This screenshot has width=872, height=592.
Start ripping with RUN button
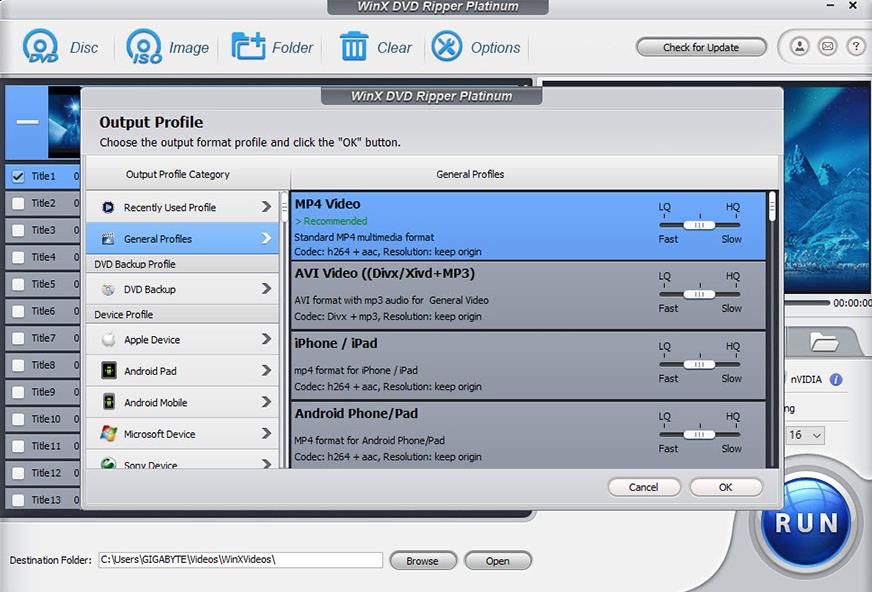coord(806,524)
